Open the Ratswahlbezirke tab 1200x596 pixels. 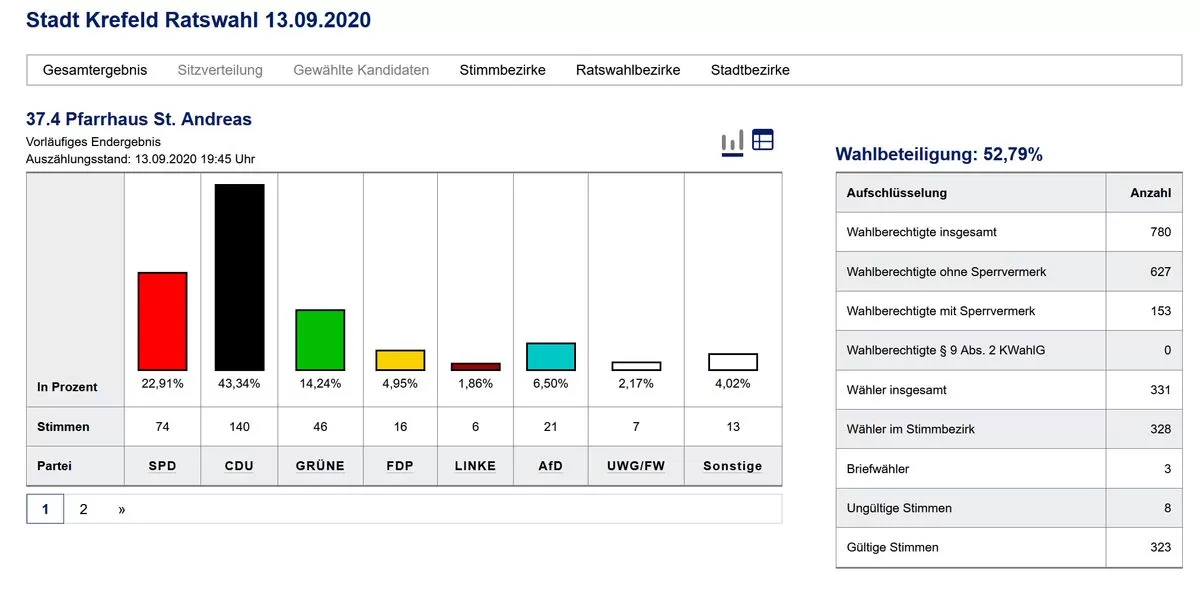click(x=628, y=70)
